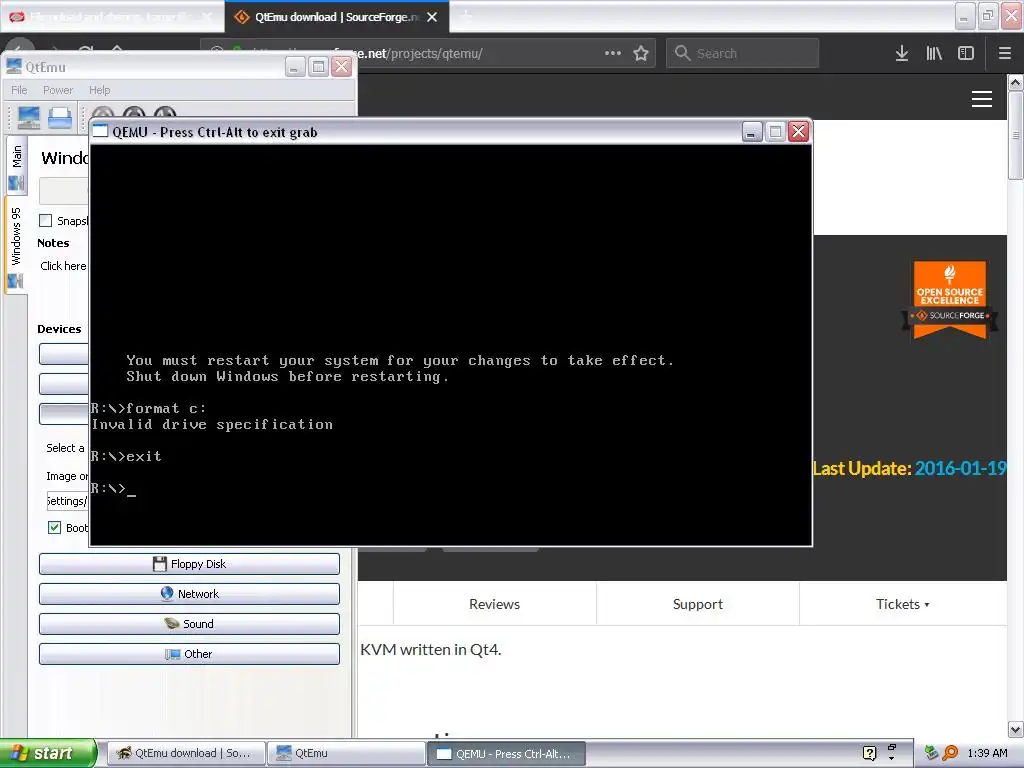This screenshot has width=1024, height=768.
Task: Maximize the QtEmu window
Action: click(x=318, y=67)
